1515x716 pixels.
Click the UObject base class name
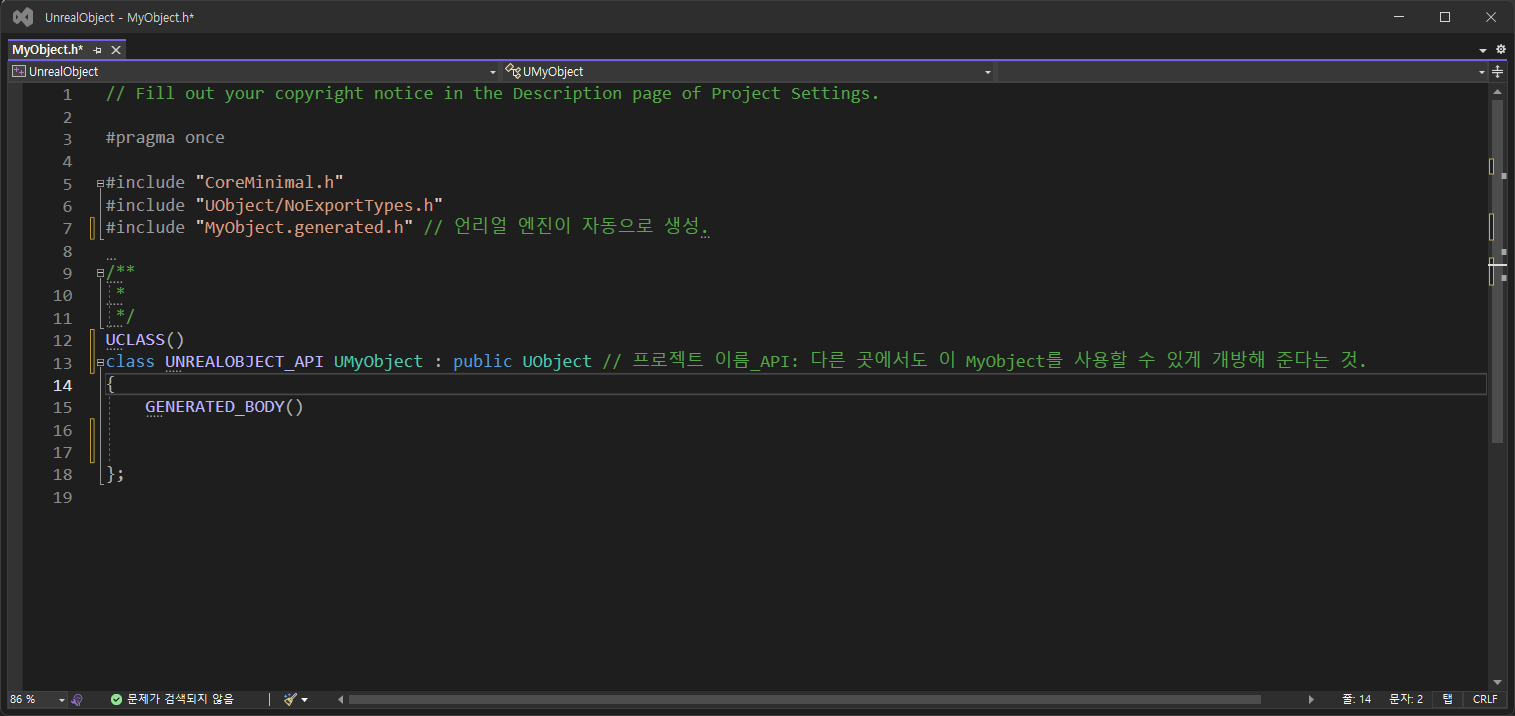click(x=557, y=362)
